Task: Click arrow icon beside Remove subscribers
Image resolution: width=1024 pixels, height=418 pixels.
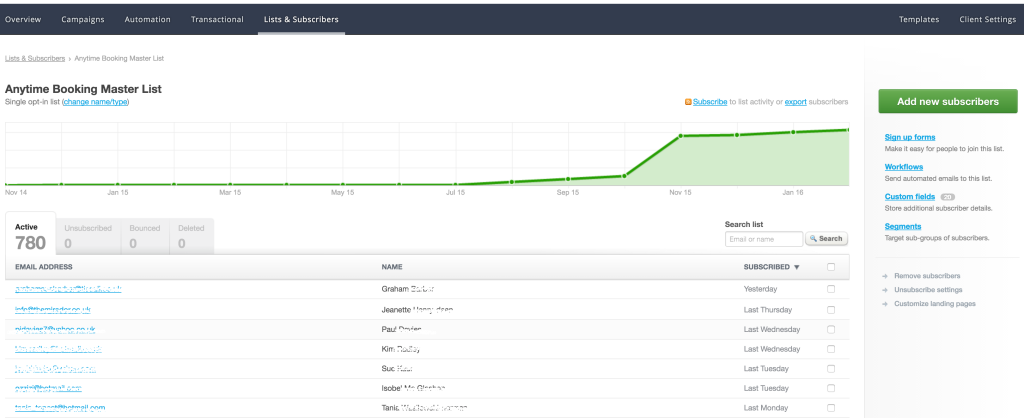Action: tap(884, 276)
